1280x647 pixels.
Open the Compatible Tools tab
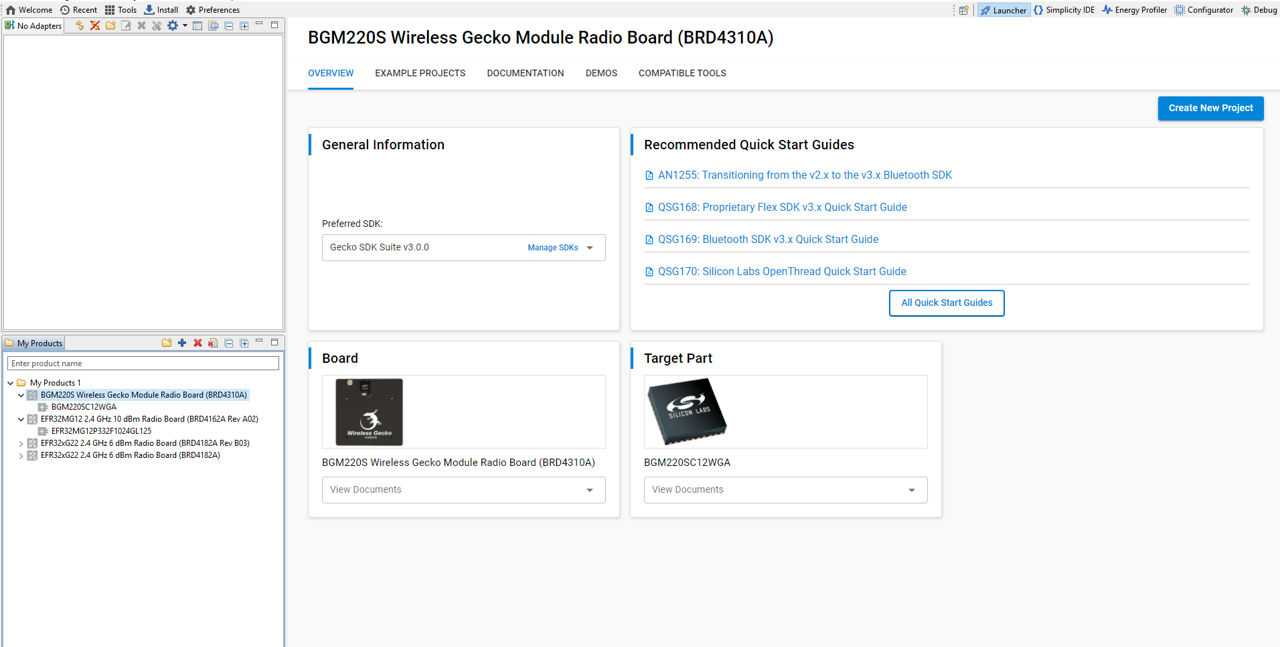pos(682,73)
